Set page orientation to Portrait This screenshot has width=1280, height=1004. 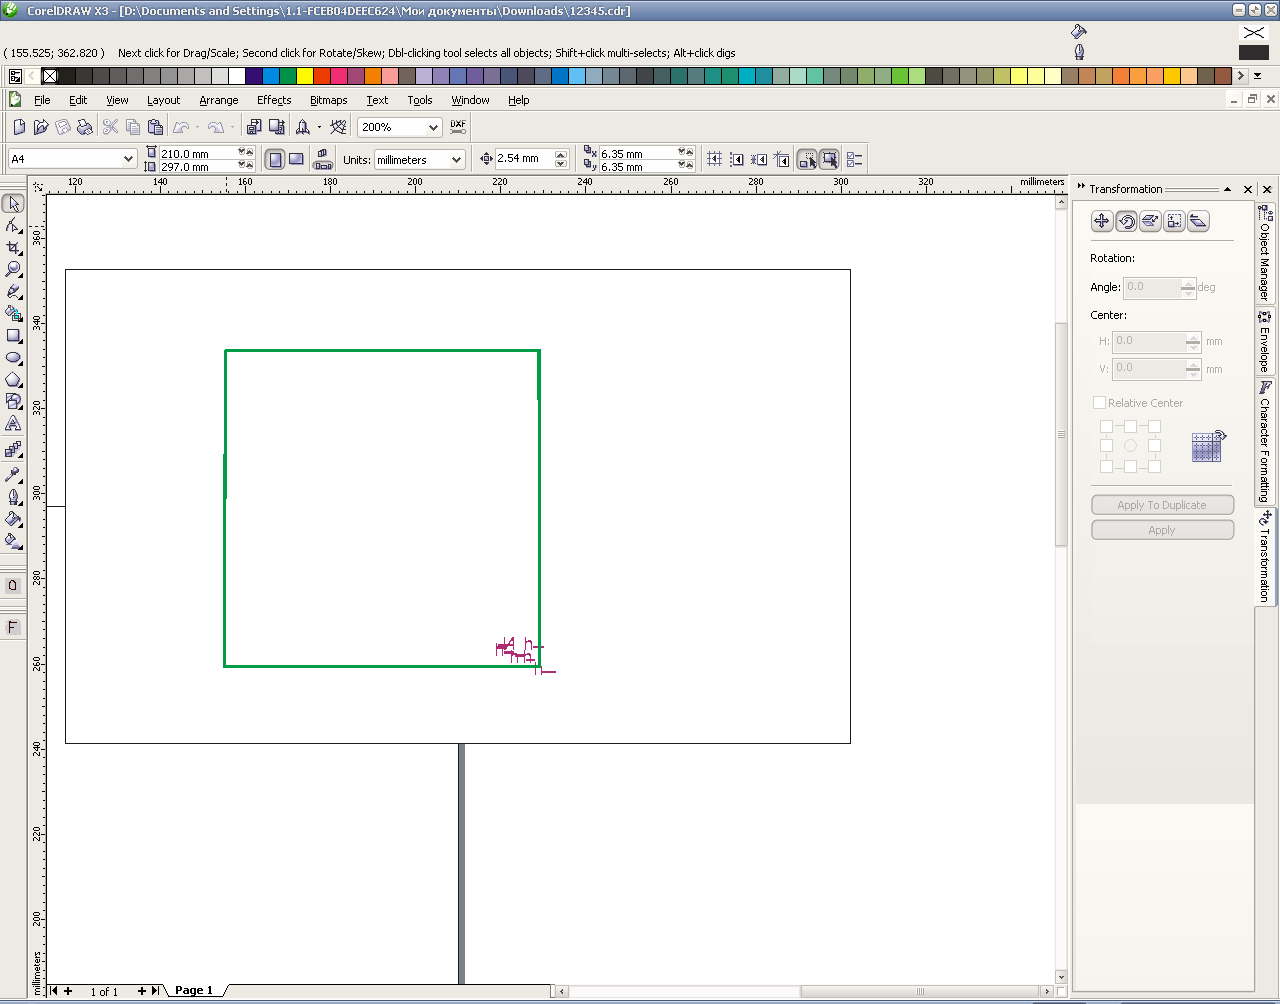pos(274,159)
